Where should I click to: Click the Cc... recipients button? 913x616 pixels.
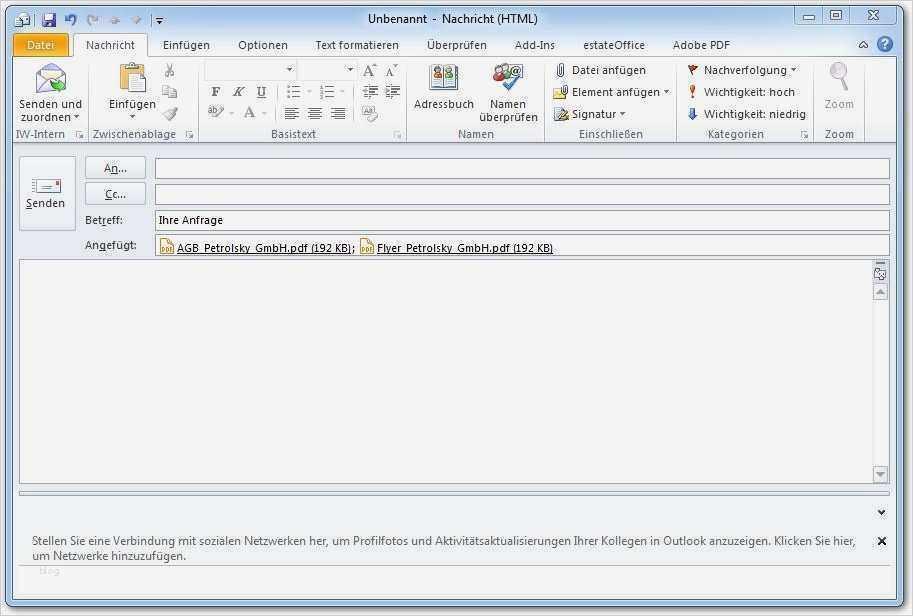115,194
